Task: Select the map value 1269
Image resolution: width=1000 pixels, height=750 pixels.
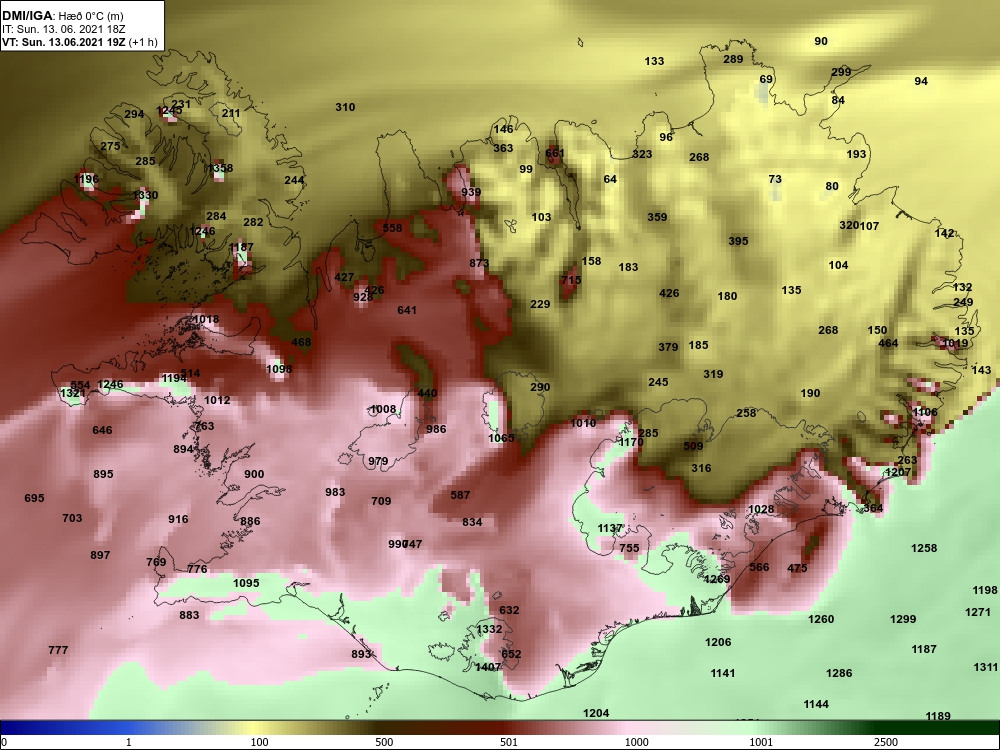Action: 717,579
